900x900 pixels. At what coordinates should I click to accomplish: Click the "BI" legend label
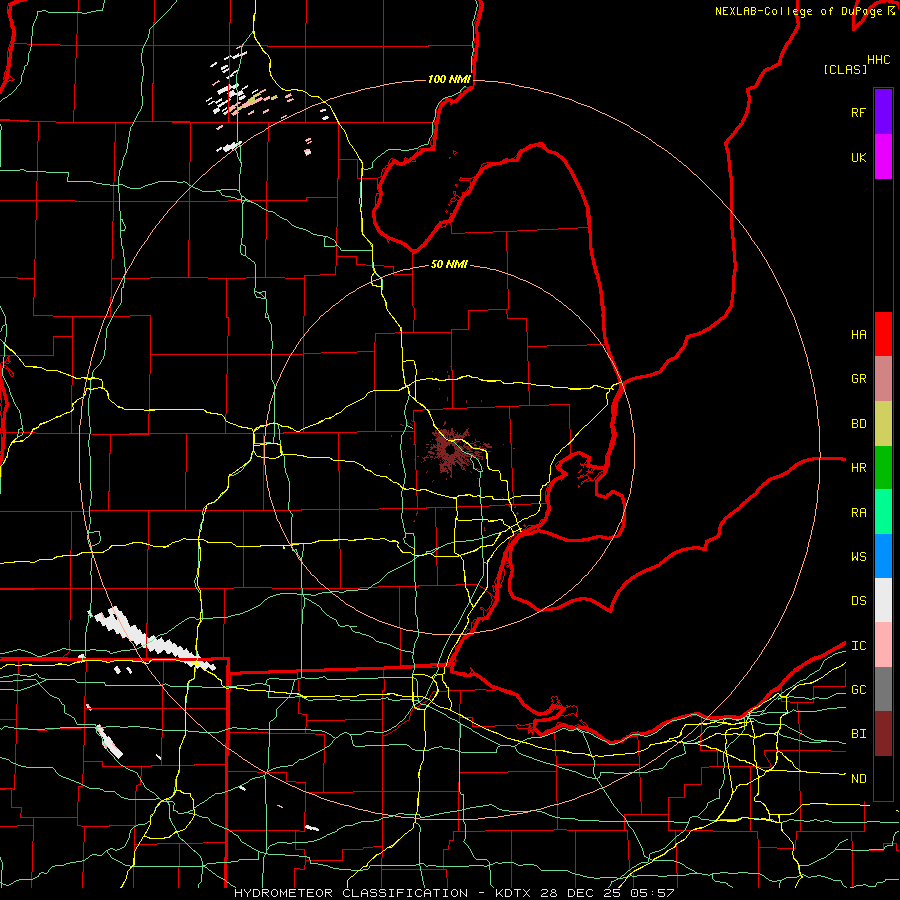[858, 734]
